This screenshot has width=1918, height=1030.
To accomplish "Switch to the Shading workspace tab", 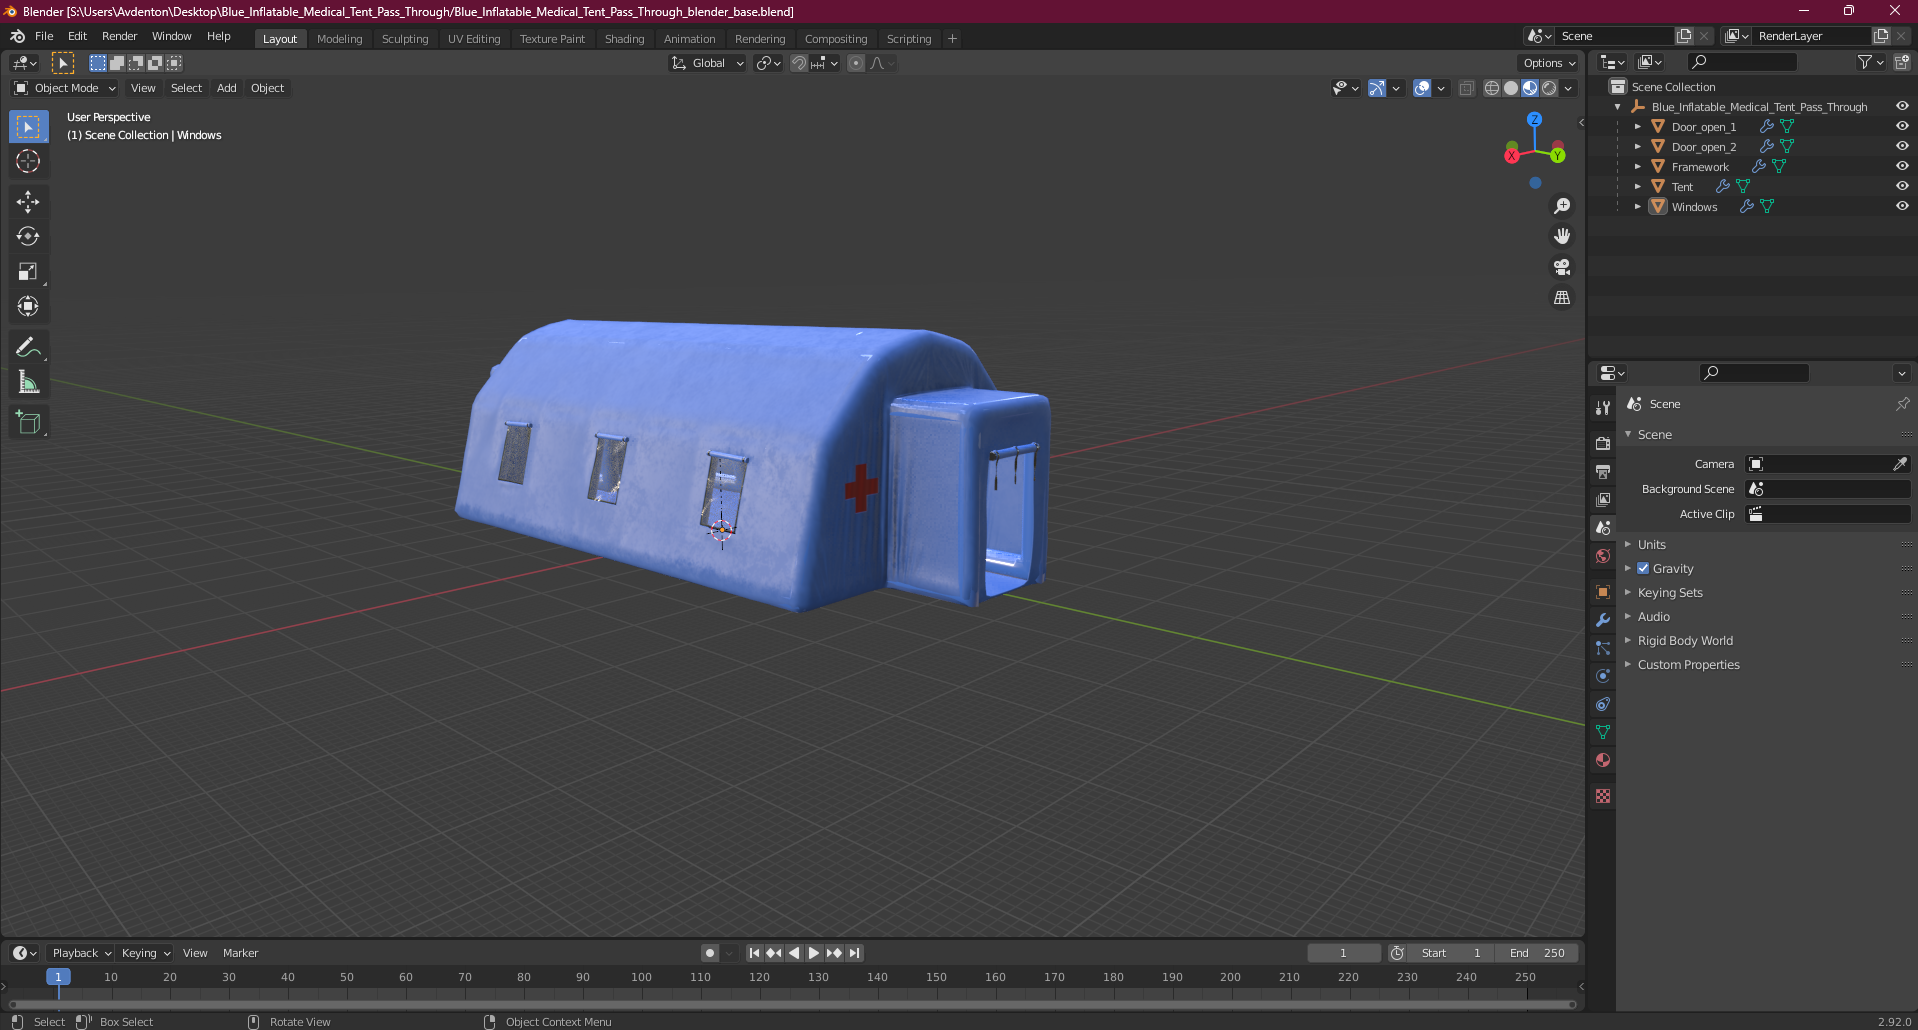I will pos(624,39).
